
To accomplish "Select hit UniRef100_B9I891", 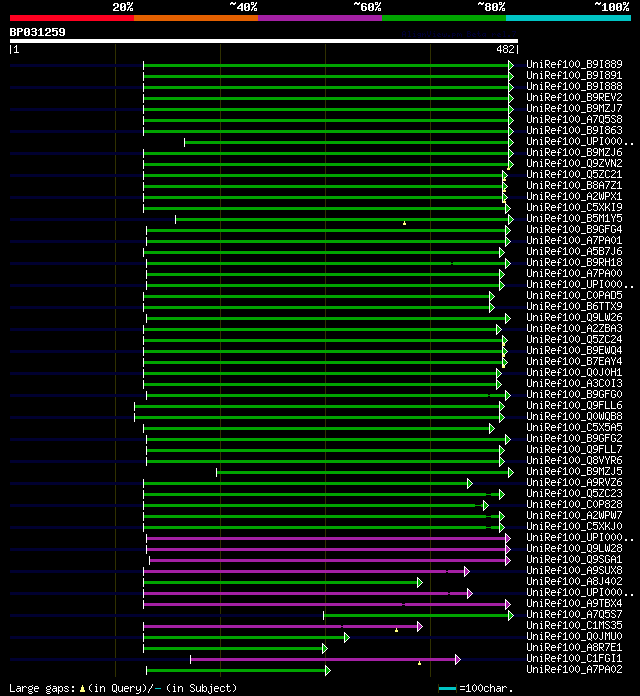I will point(574,75).
